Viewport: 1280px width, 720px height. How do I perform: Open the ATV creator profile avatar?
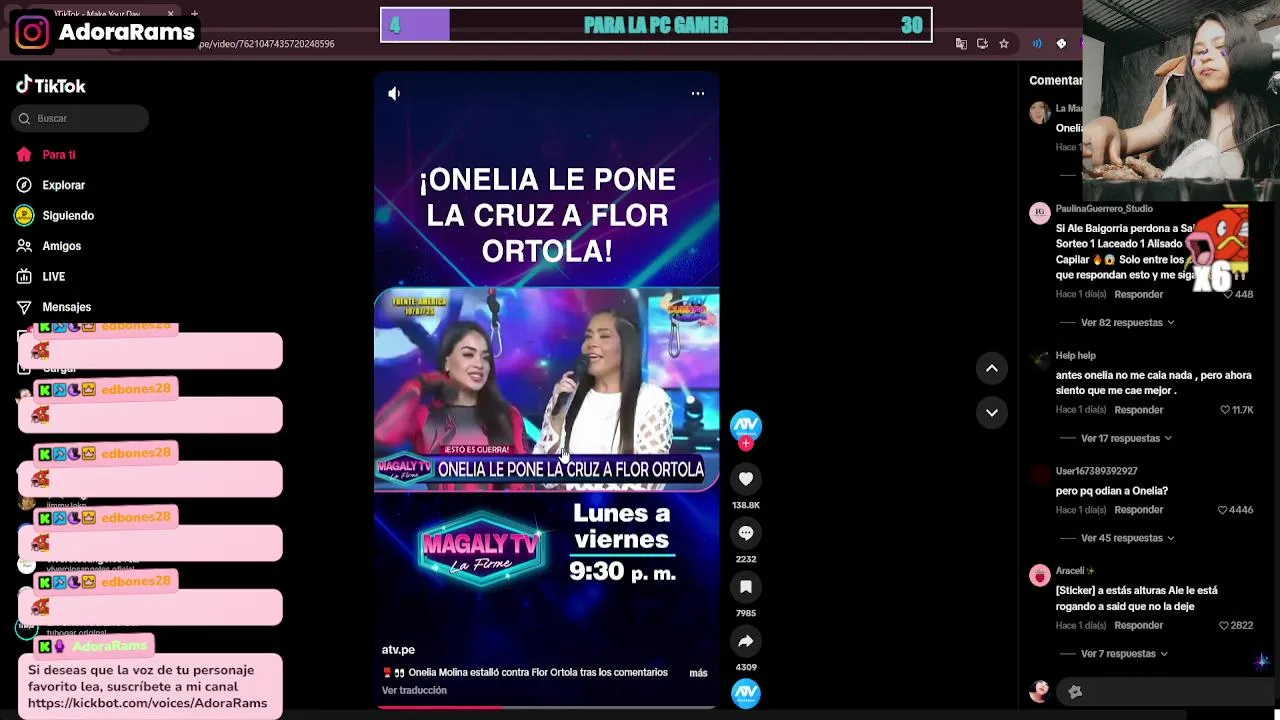pyautogui.click(x=746, y=424)
